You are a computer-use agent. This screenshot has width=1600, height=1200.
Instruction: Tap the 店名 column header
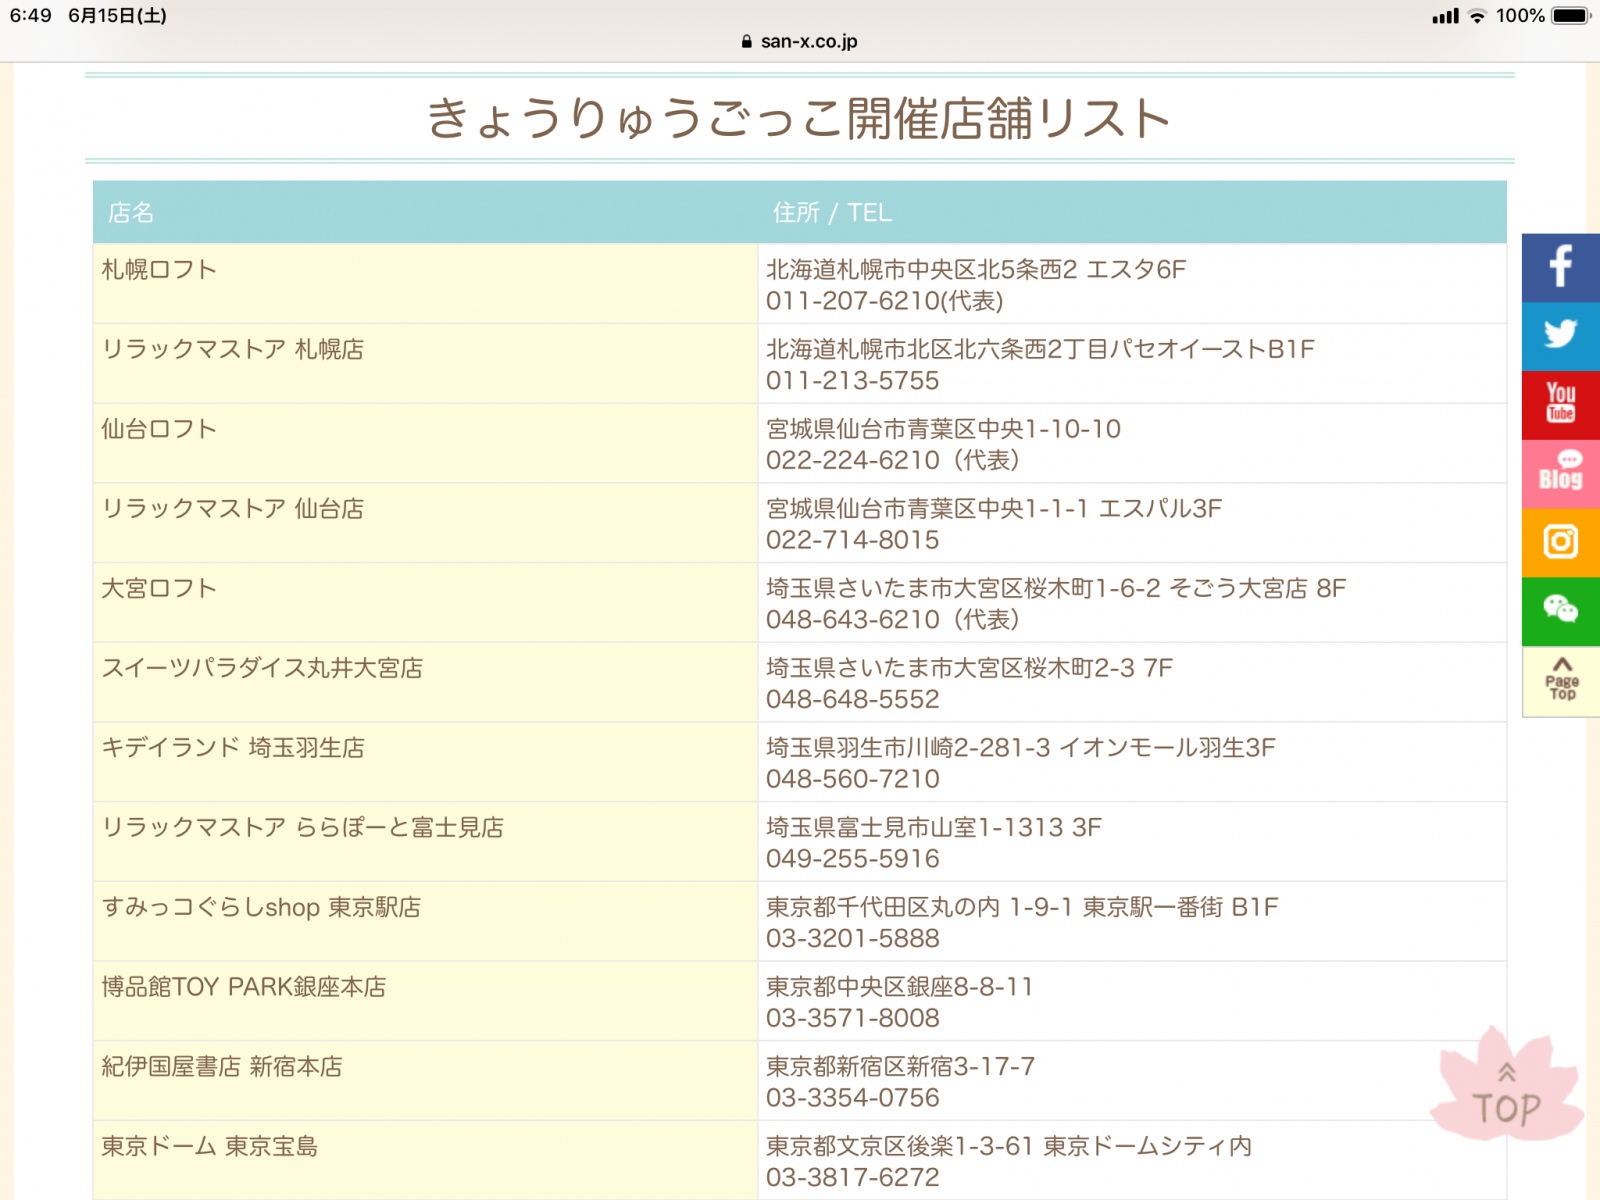click(131, 213)
